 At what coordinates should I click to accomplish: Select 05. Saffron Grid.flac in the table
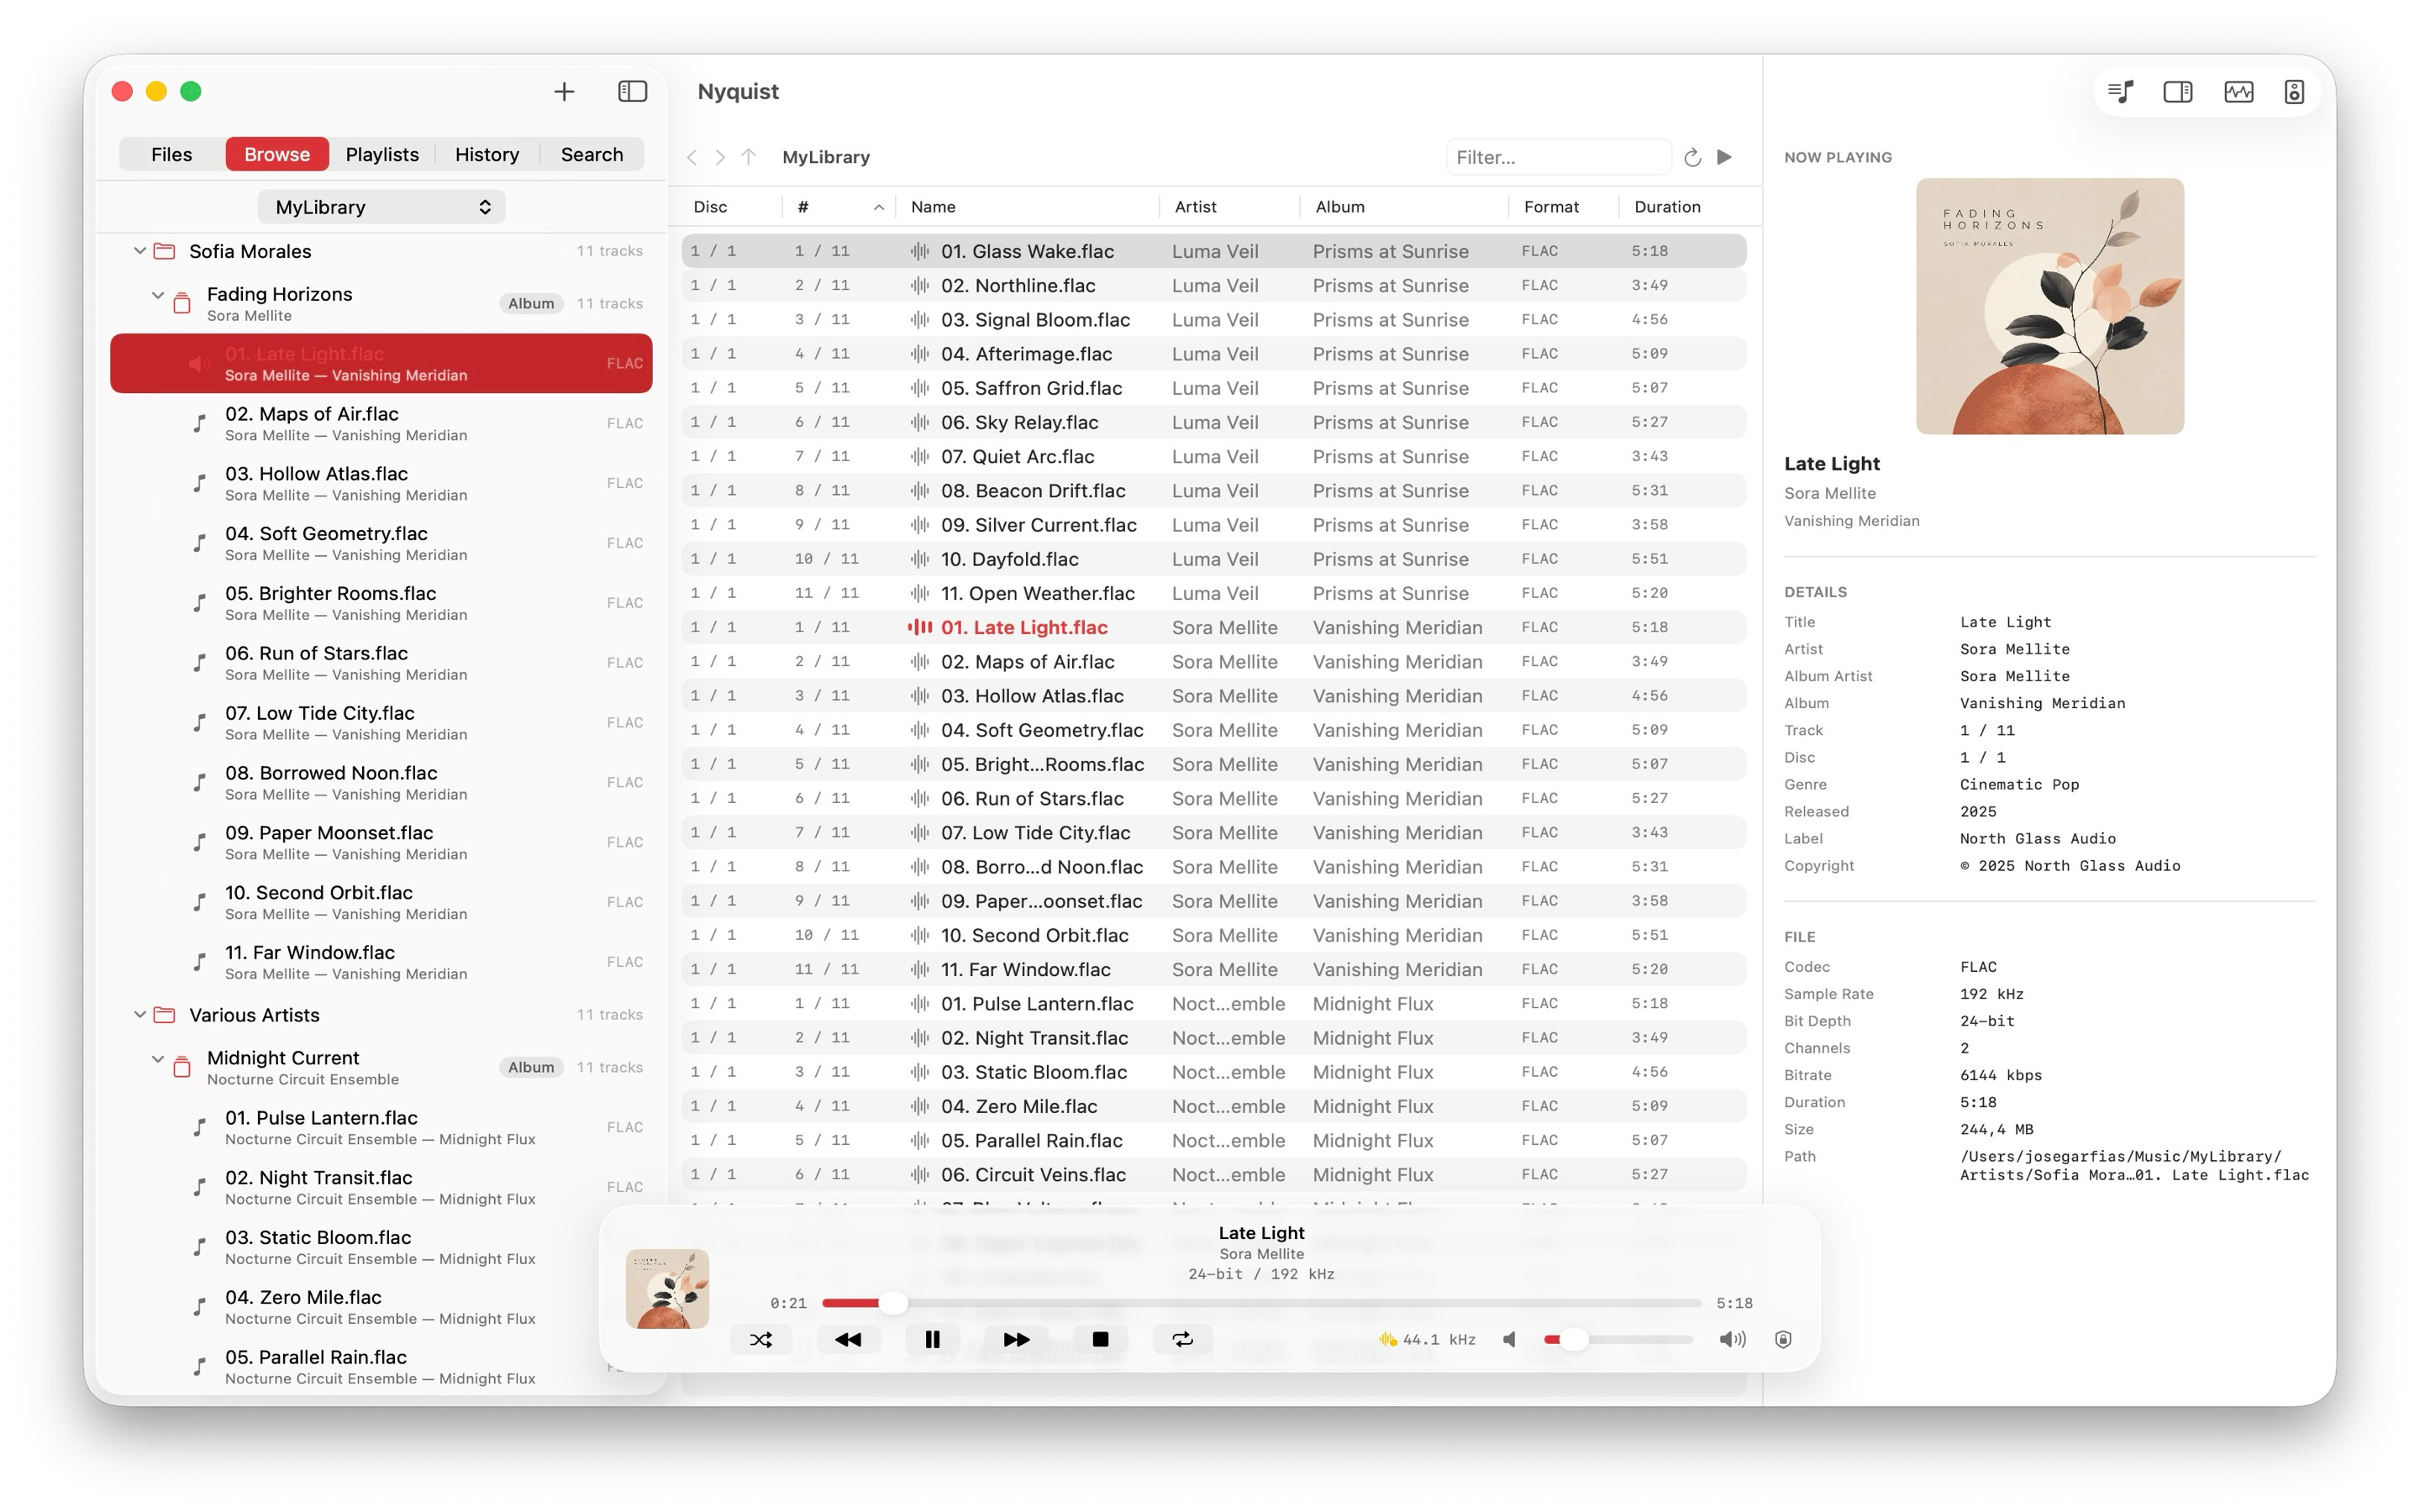[1214, 388]
